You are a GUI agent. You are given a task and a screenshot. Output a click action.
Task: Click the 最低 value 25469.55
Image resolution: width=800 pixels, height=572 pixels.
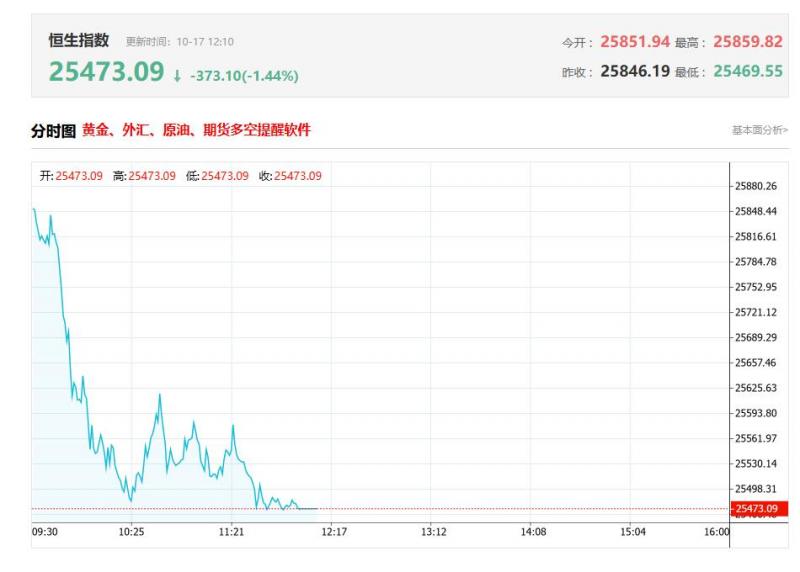(747, 72)
